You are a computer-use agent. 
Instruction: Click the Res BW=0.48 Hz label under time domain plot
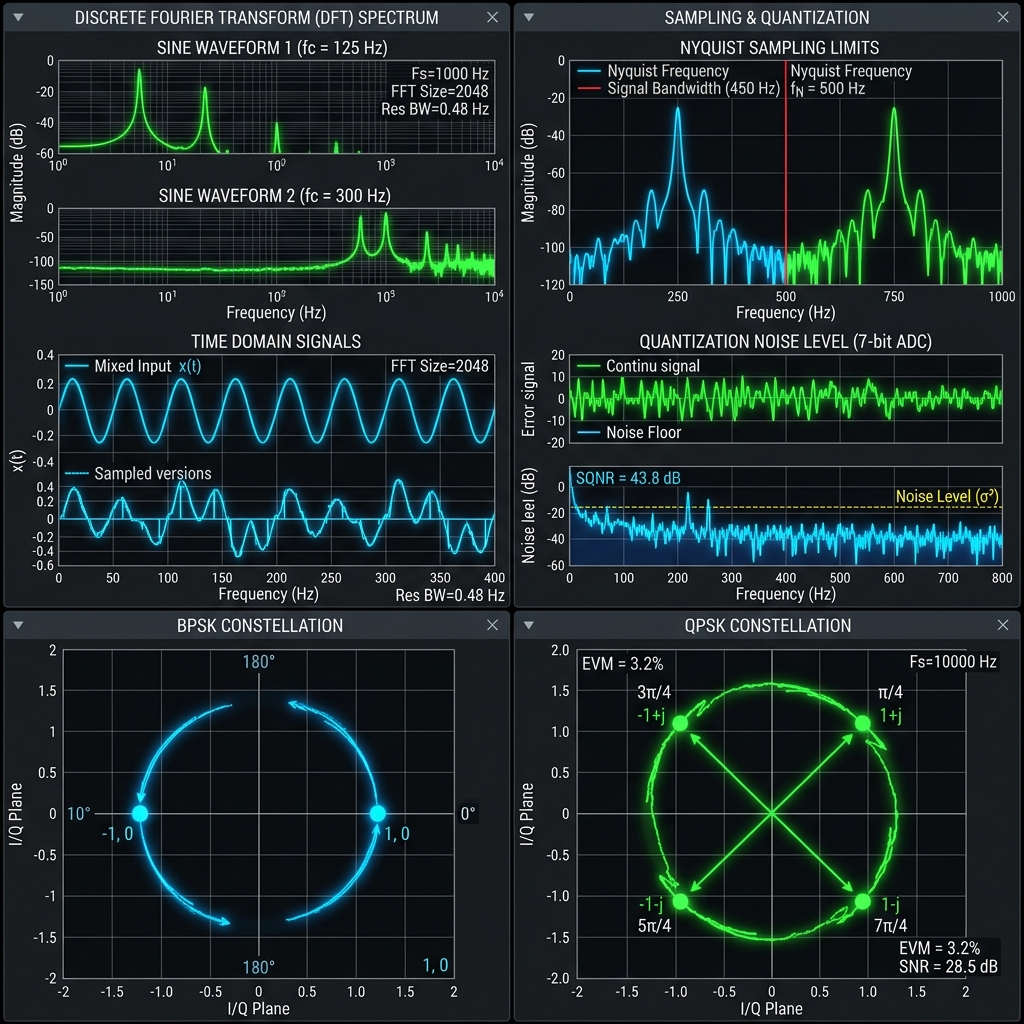(449, 595)
